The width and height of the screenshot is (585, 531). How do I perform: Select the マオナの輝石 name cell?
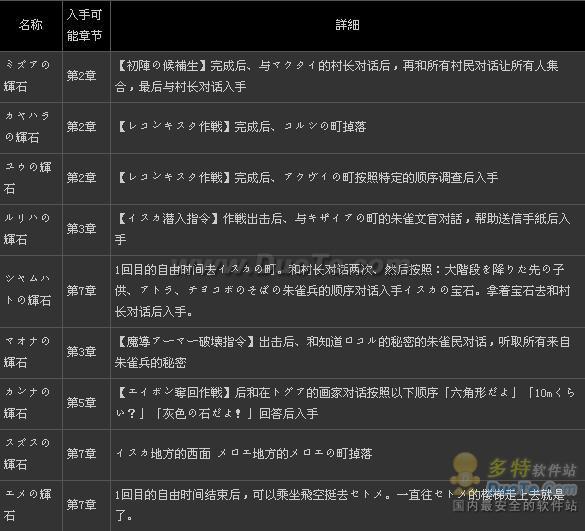click(31, 353)
